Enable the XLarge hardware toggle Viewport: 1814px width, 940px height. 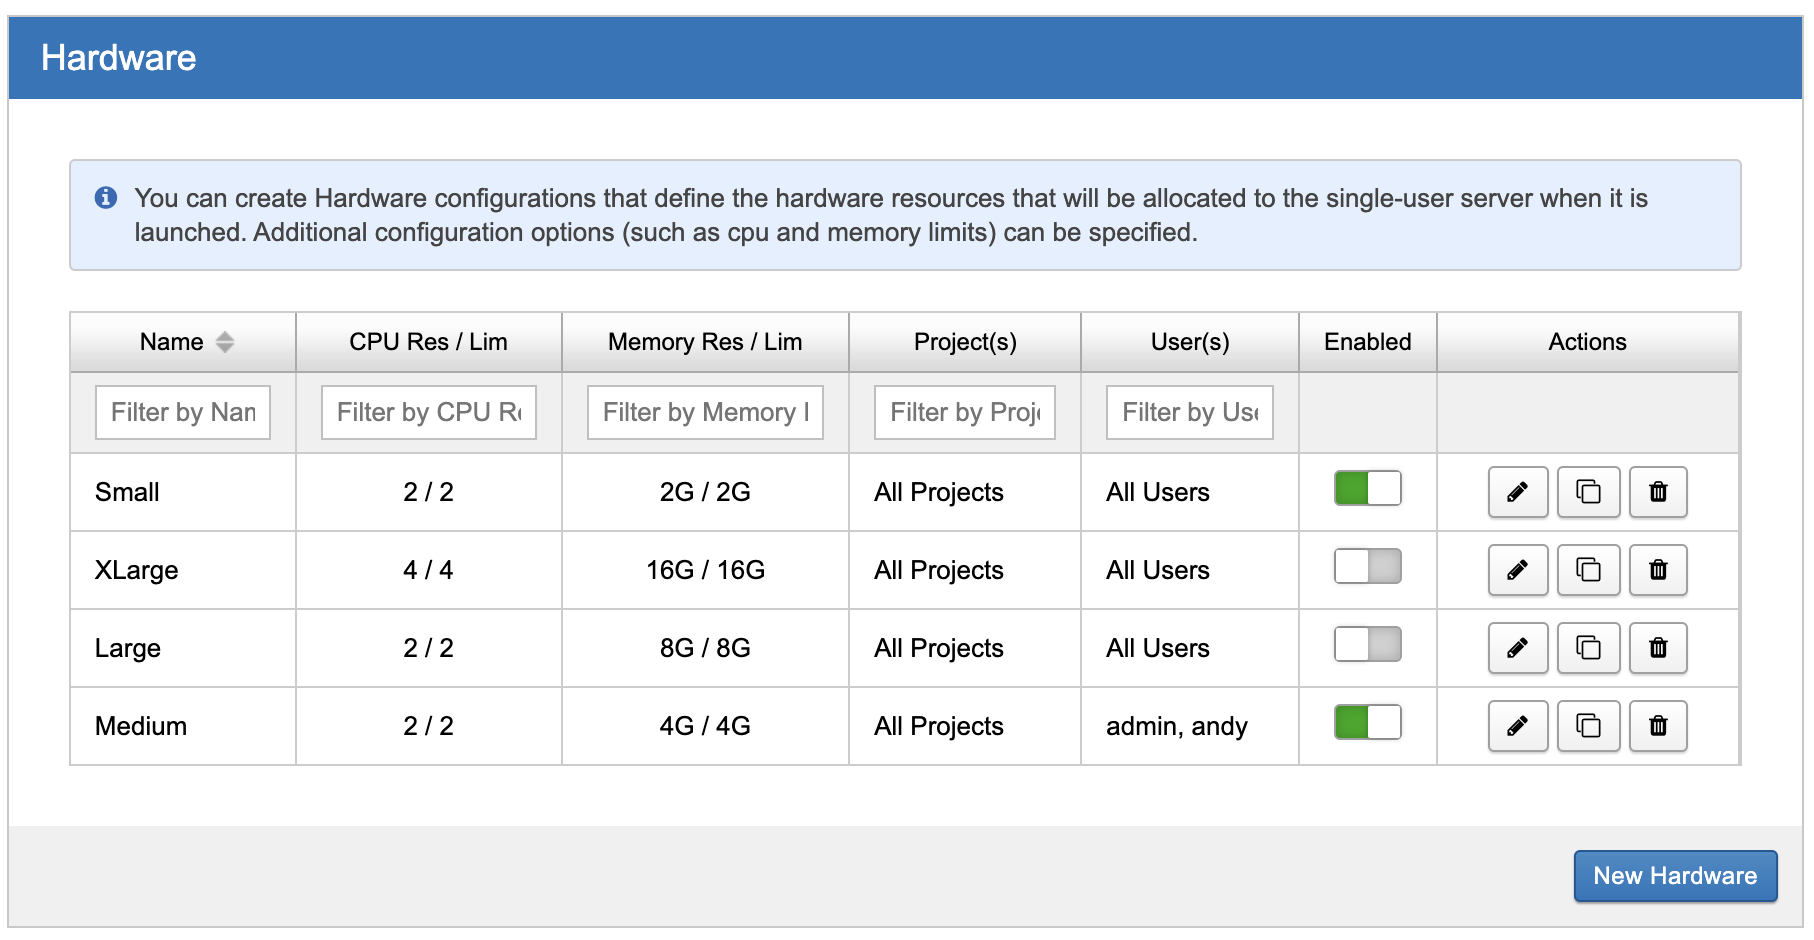(x=1367, y=567)
